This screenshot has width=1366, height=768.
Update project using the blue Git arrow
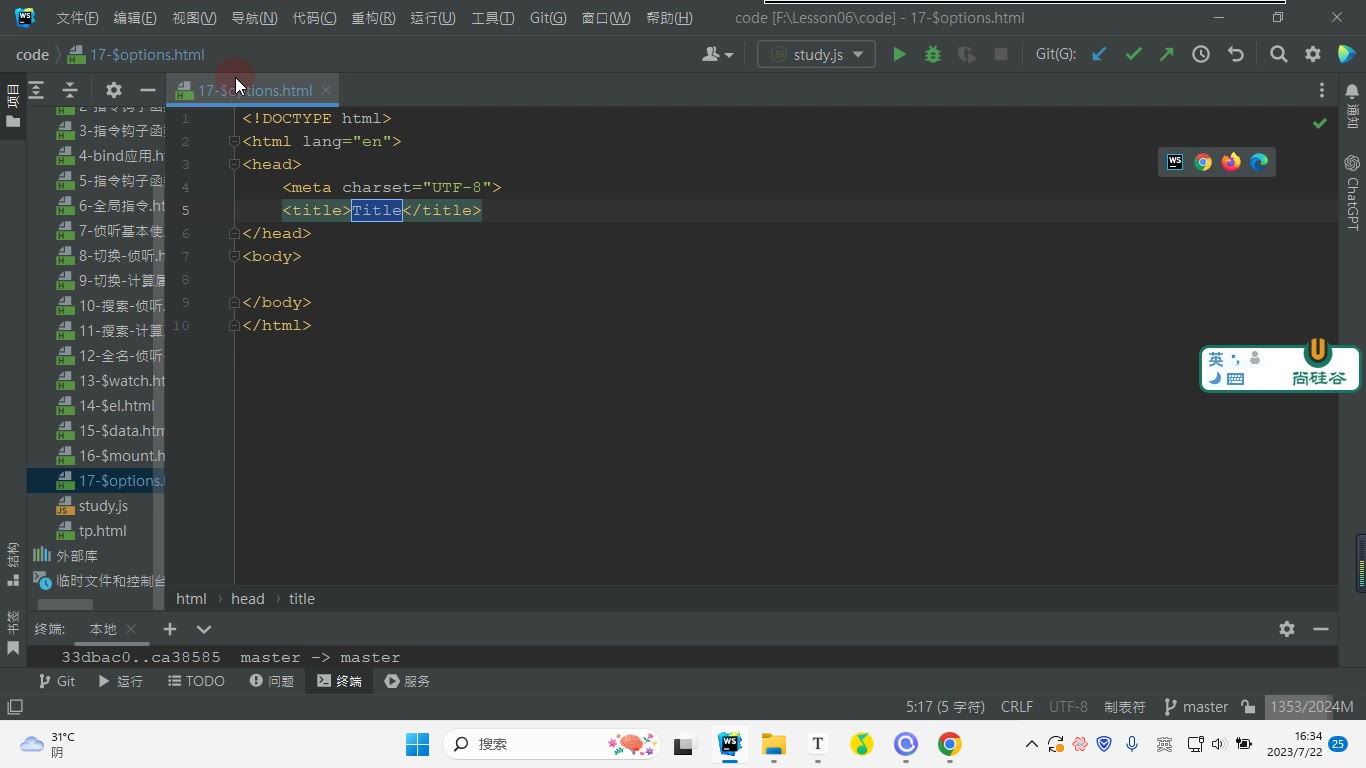1099,55
